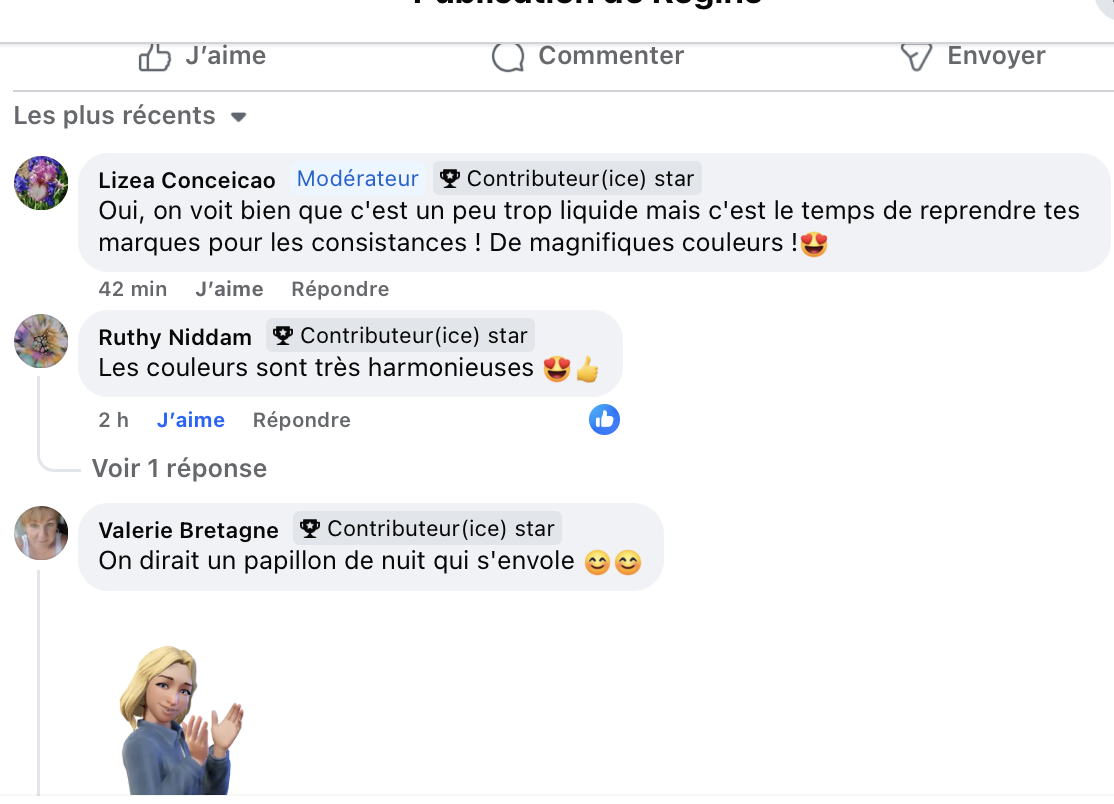Toggle J'aime on Lizea Conceicao's comment
The image size is (1114, 804).
229,289
